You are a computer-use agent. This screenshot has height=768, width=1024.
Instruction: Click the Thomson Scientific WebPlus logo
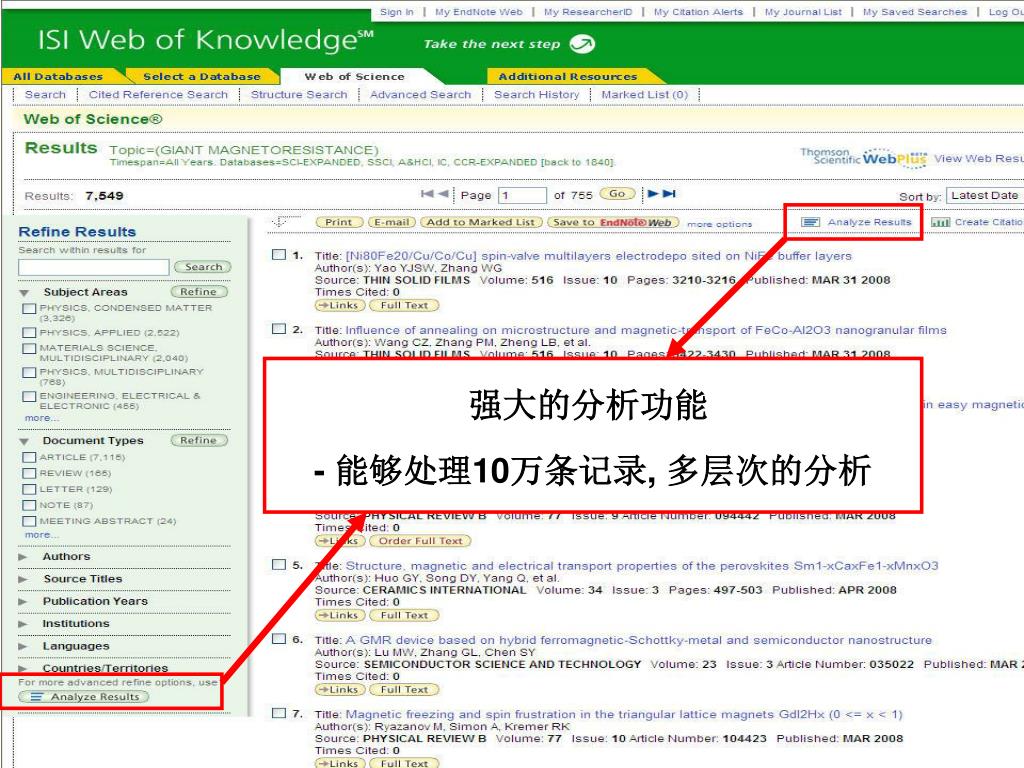pyautogui.click(x=863, y=157)
